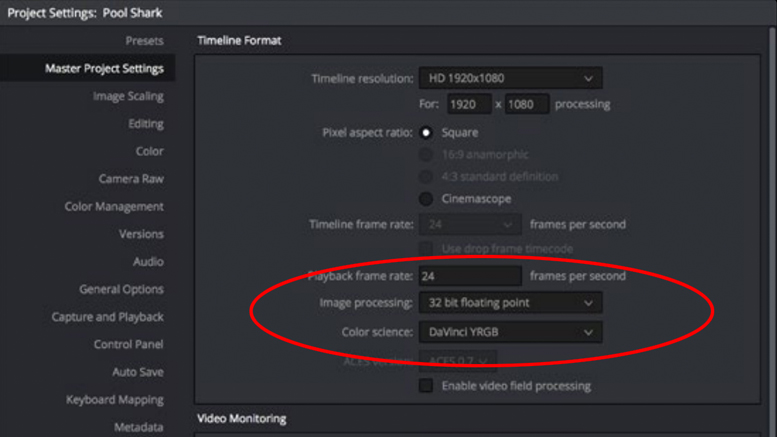Click the 1920 width input field
This screenshot has width=777, height=437.
pyautogui.click(x=469, y=104)
